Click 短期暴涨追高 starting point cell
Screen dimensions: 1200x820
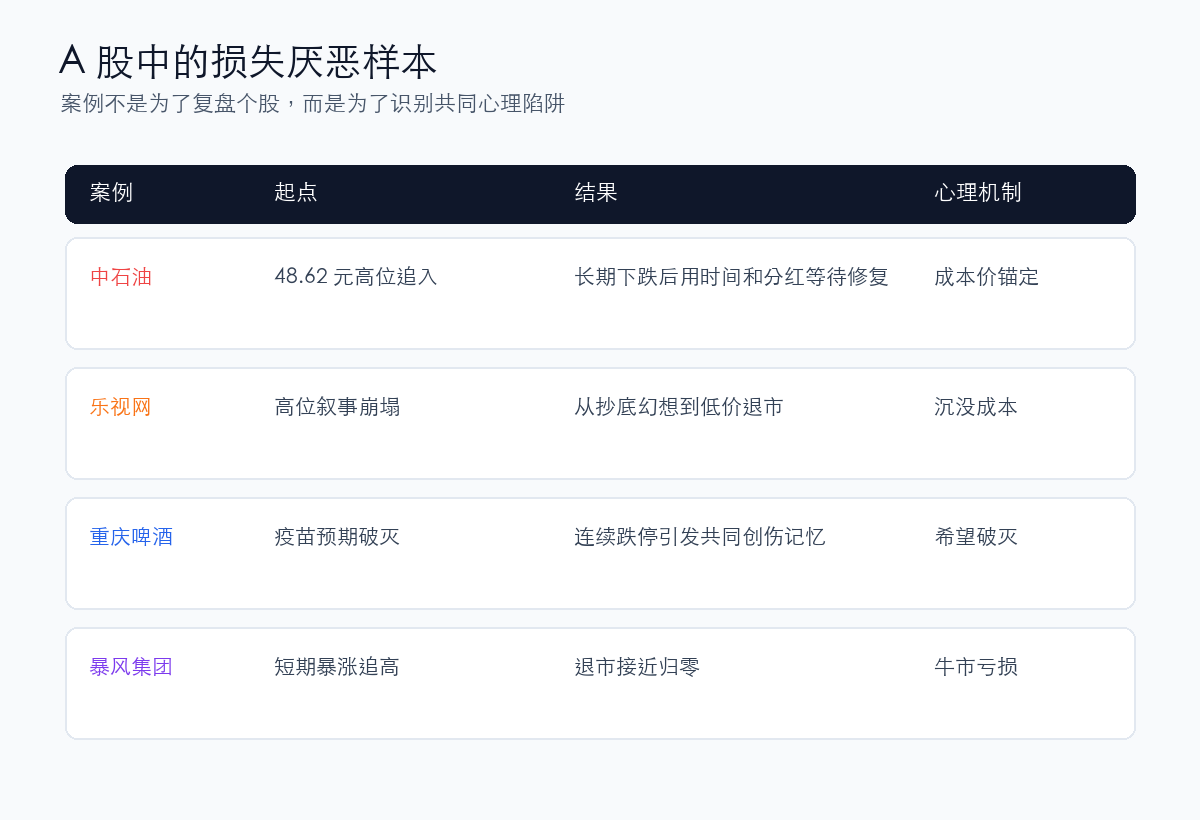click(337, 667)
